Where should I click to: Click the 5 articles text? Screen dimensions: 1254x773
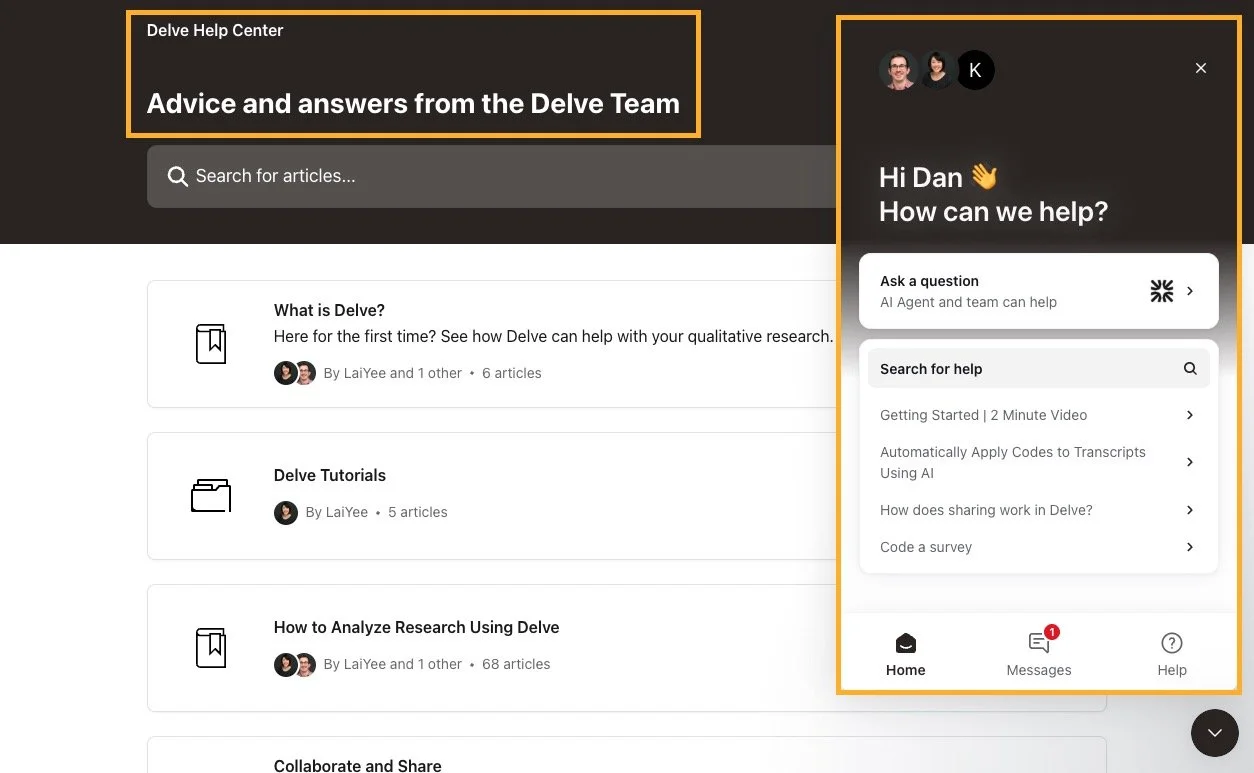point(418,512)
